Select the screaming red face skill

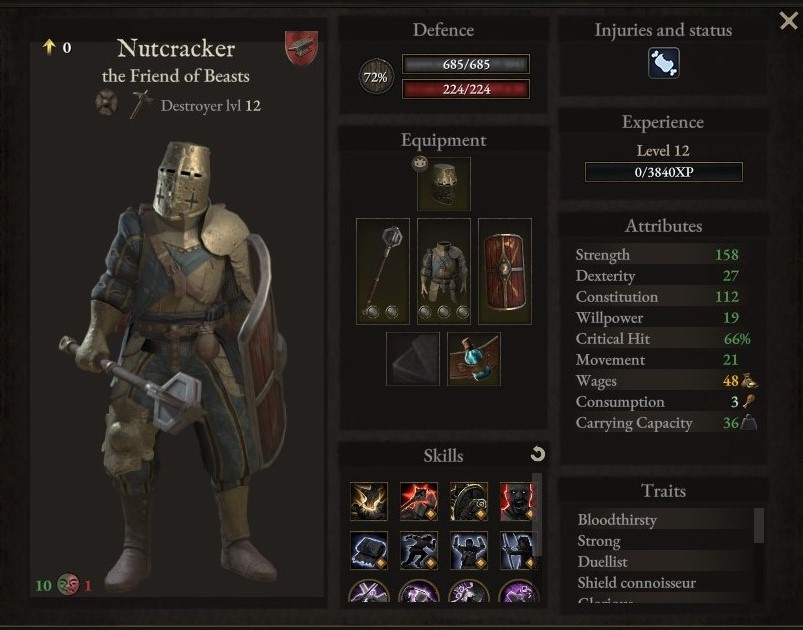517,501
